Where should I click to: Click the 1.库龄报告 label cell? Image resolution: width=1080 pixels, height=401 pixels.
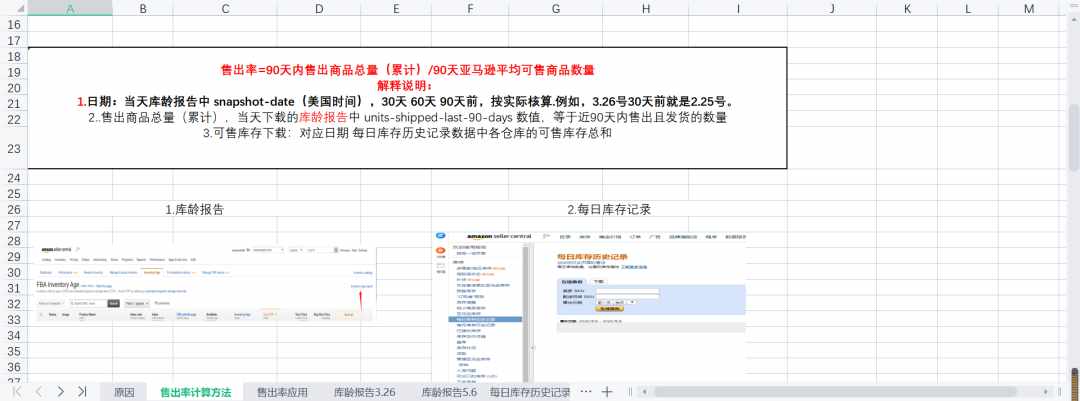click(x=194, y=209)
